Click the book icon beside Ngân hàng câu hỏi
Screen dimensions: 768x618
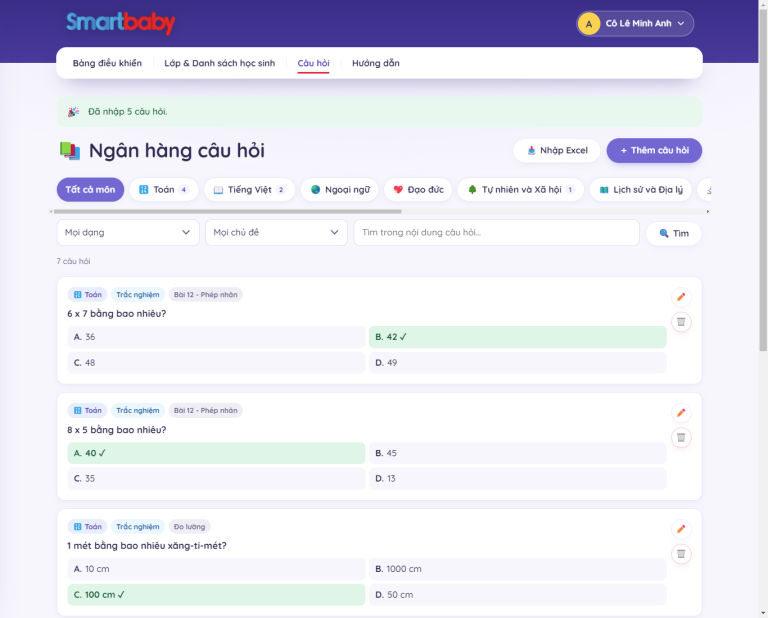70,151
